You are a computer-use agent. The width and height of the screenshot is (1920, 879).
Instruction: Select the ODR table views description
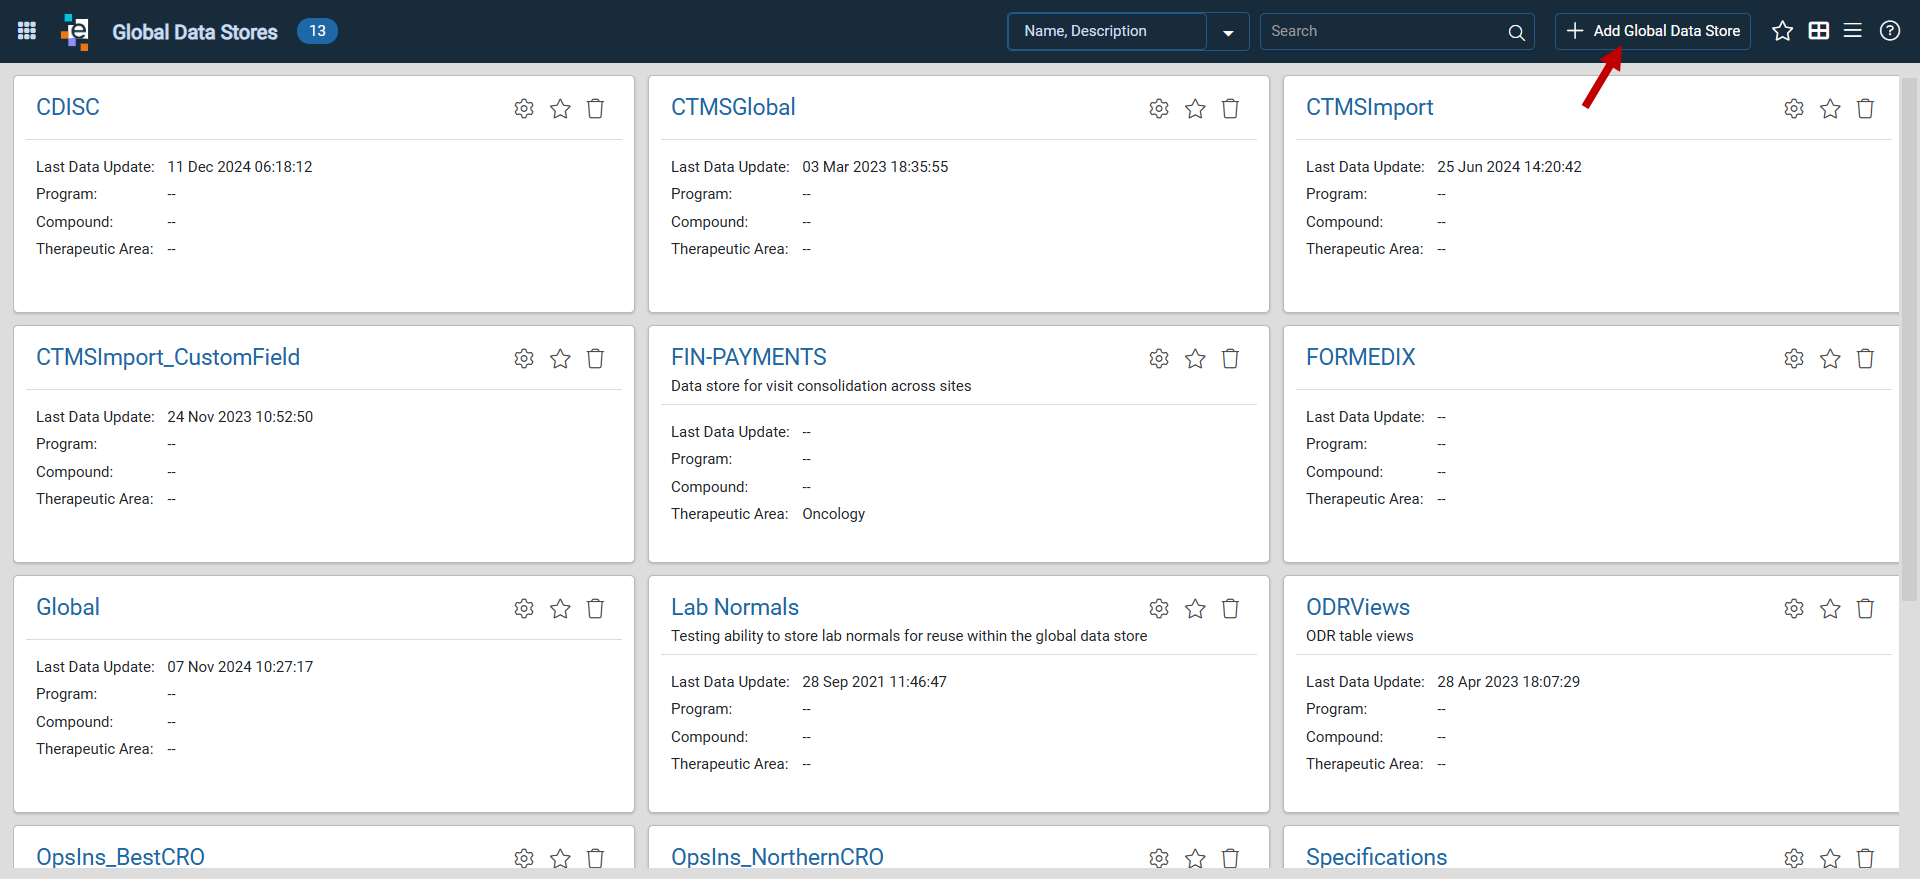(1359, 636)
